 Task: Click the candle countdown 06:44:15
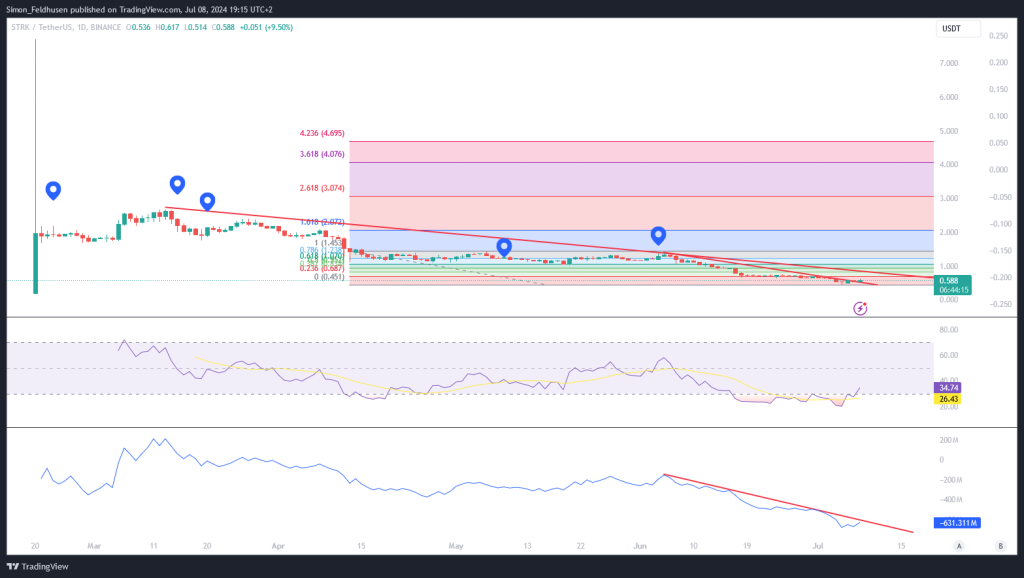[x=953, y=289]
